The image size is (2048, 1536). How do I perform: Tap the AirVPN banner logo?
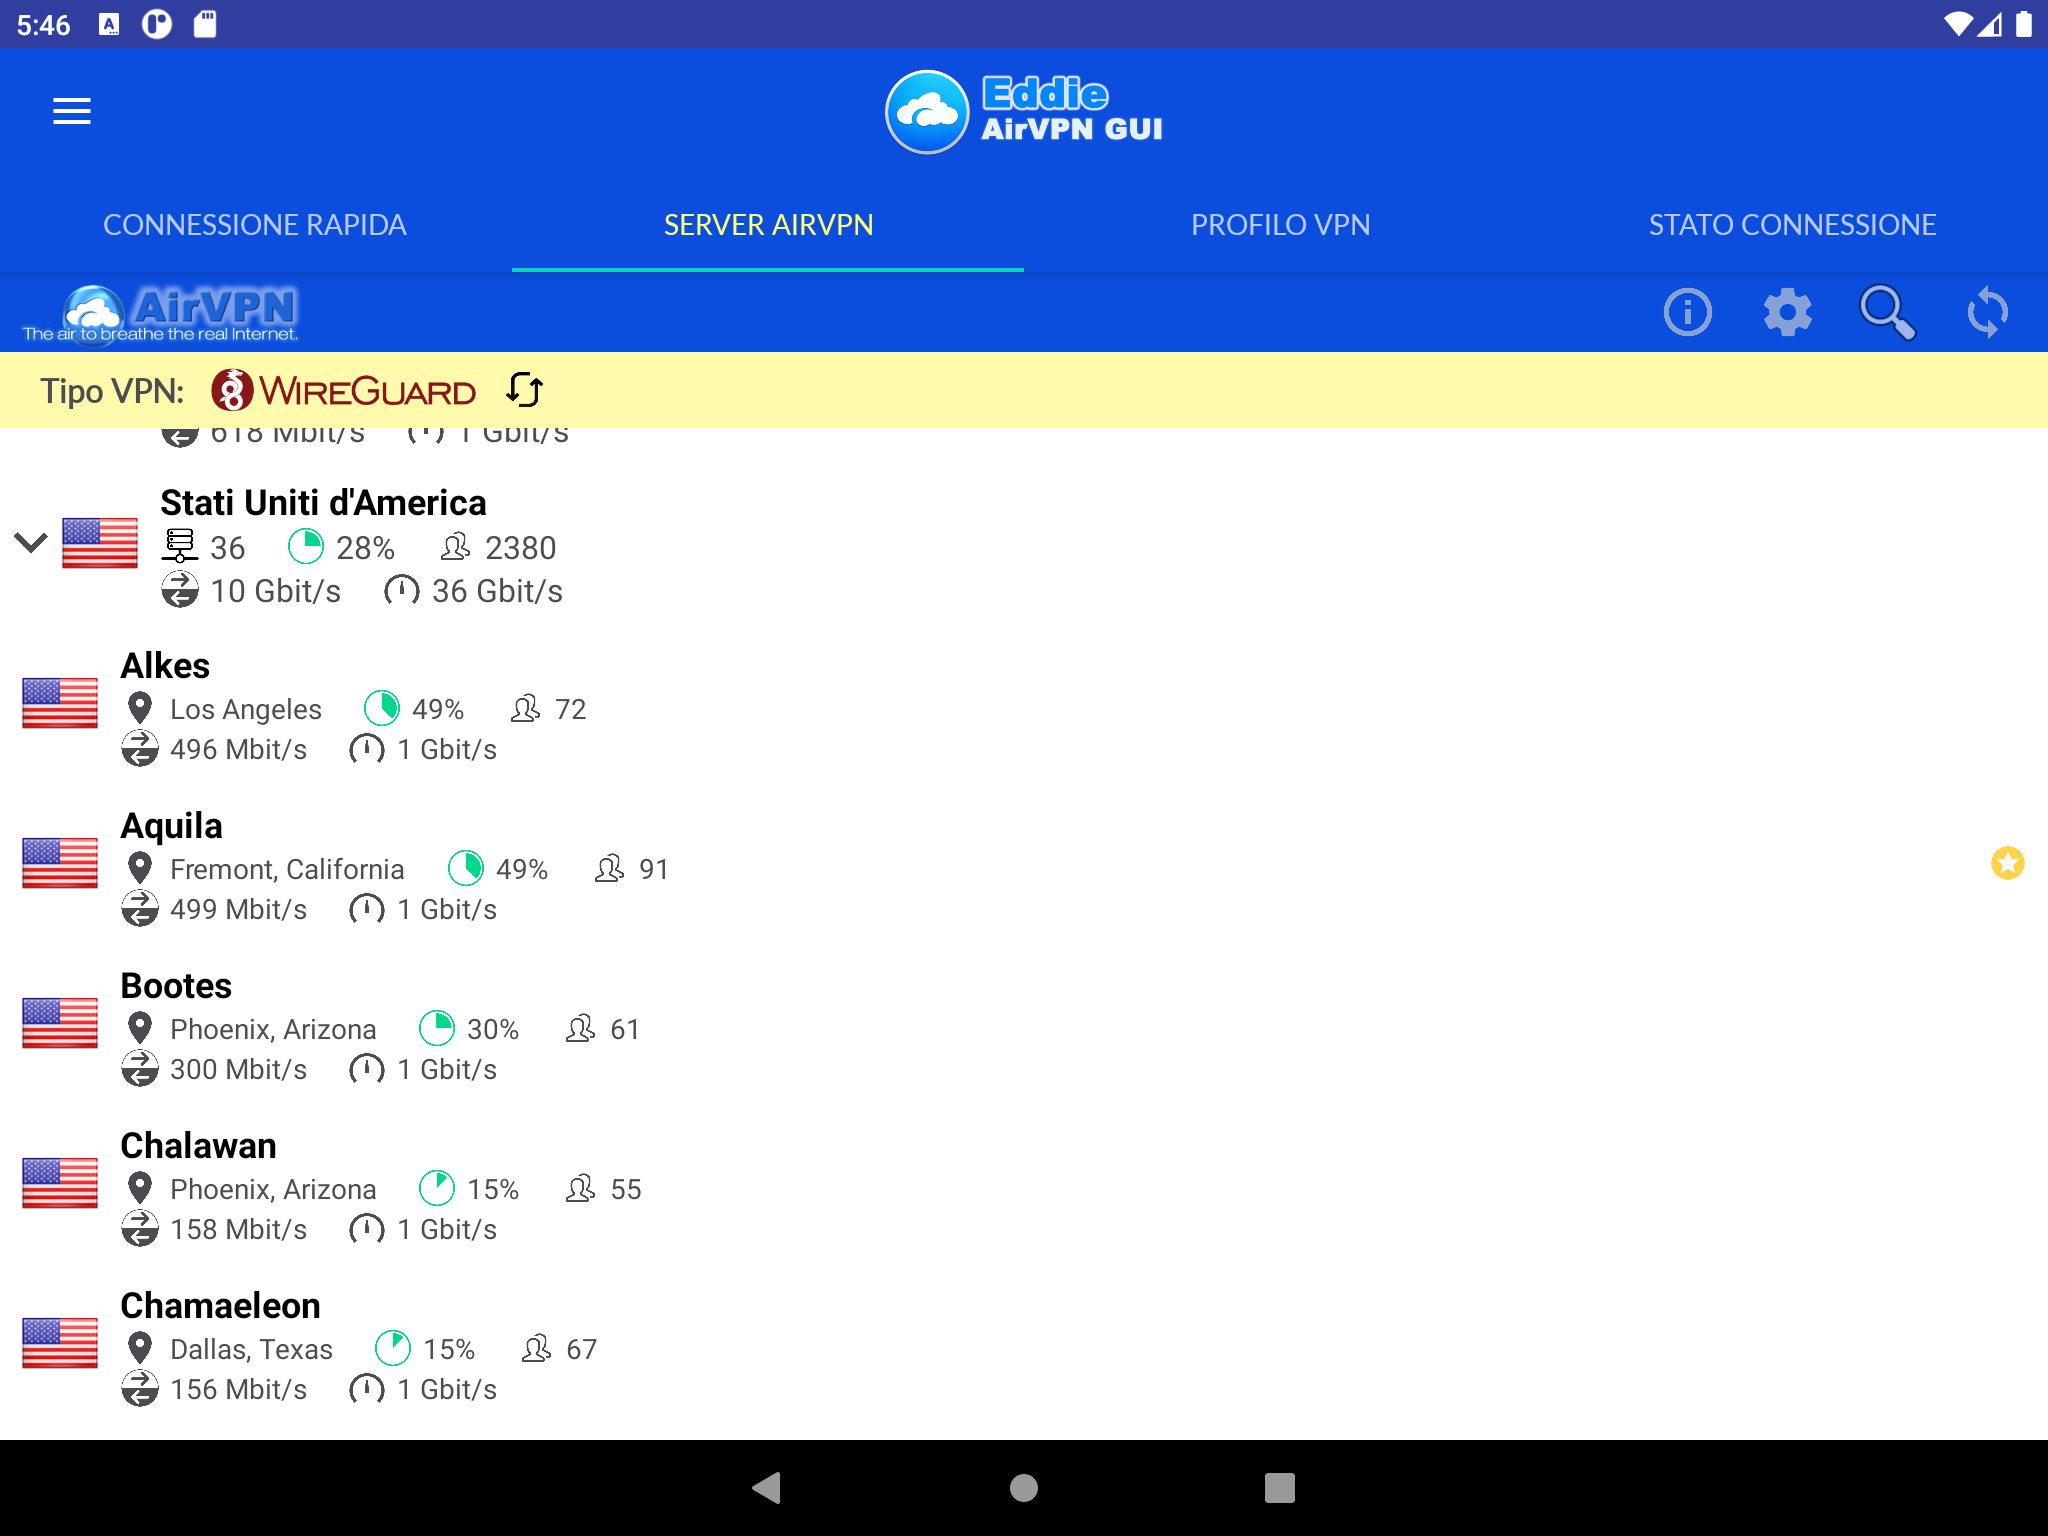[160, 314]
